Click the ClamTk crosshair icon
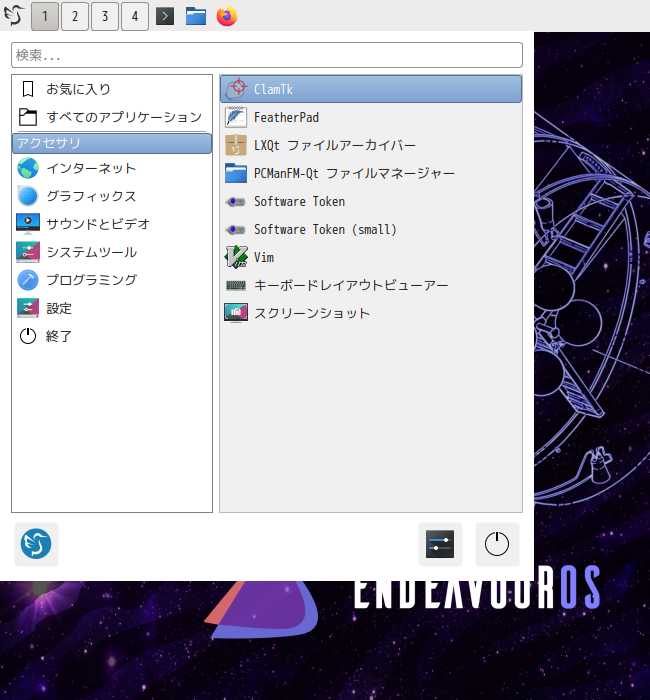This screenshot has width=650, height=700. [x=236, y=89]
